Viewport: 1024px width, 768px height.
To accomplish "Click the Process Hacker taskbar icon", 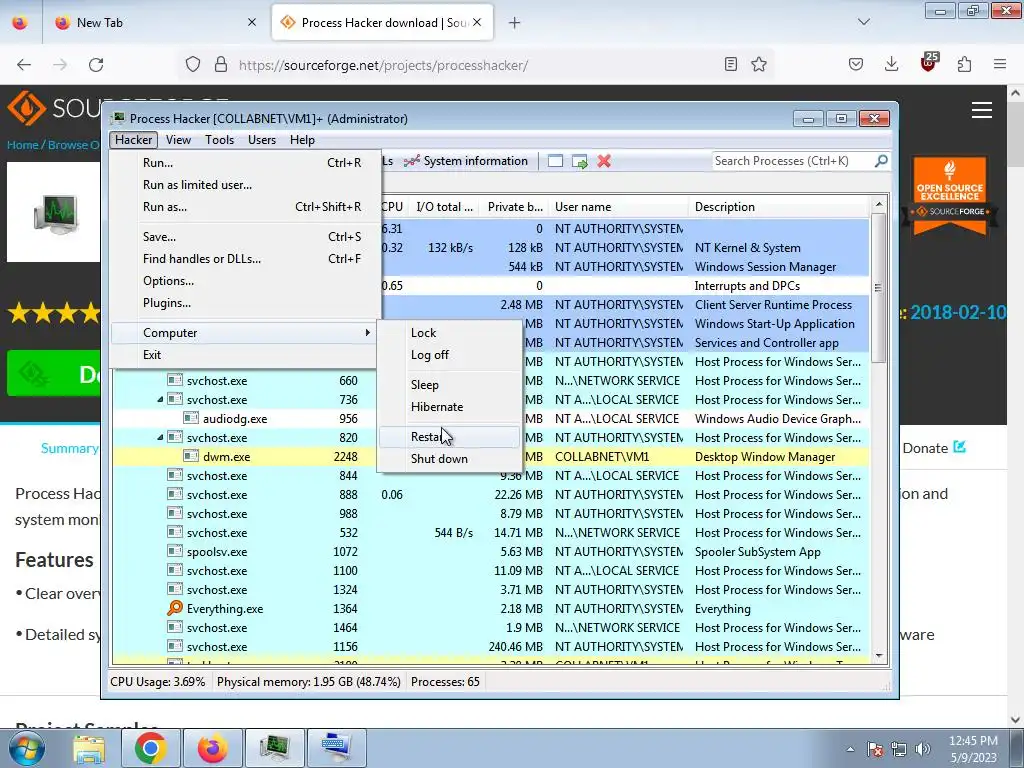I will point(274,748).
